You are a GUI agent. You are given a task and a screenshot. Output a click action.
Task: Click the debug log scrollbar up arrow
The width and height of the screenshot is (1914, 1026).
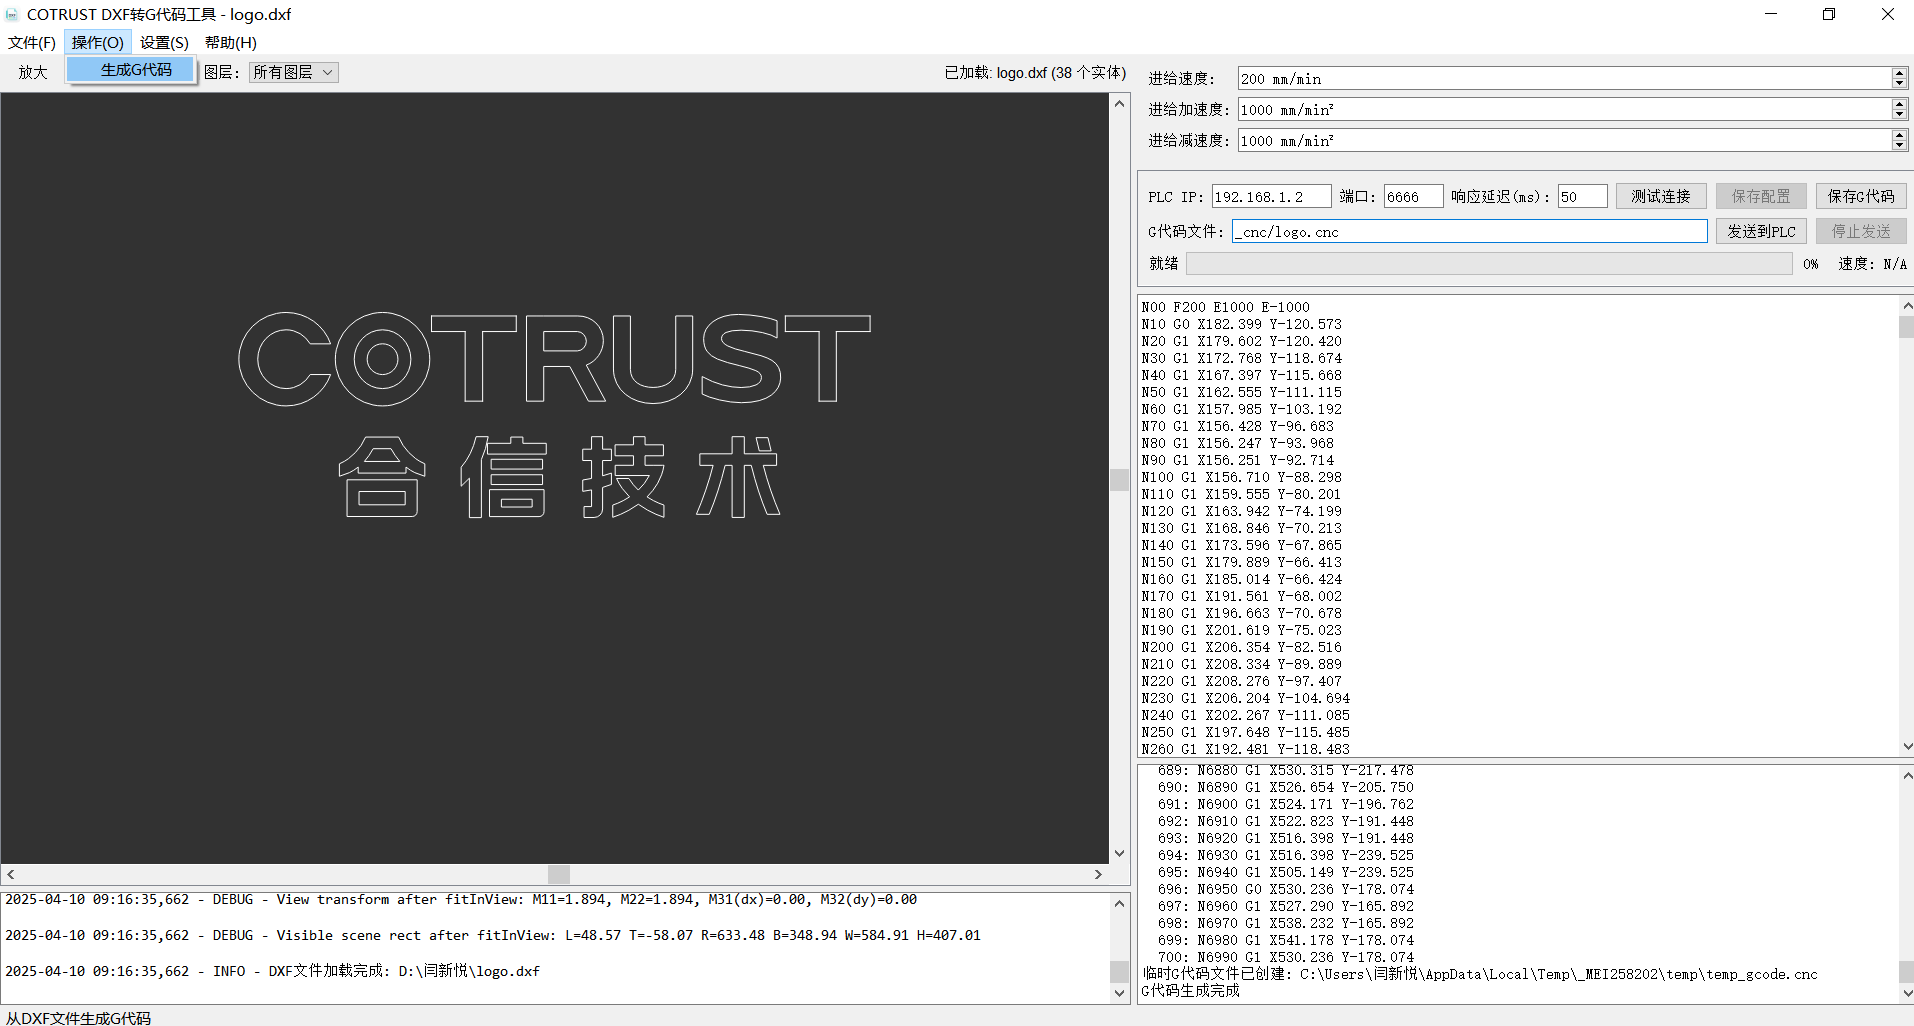(x=1119, y=903)
